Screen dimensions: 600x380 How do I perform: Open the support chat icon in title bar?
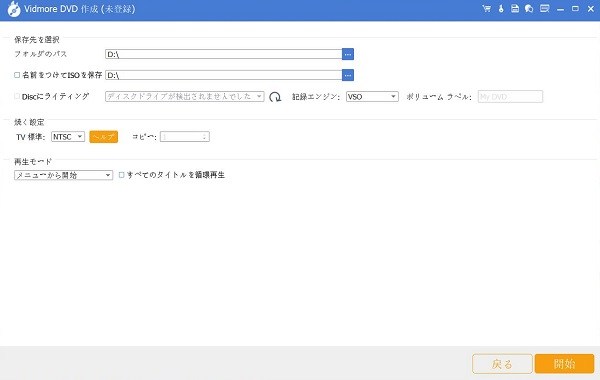[x=529, y=8]
